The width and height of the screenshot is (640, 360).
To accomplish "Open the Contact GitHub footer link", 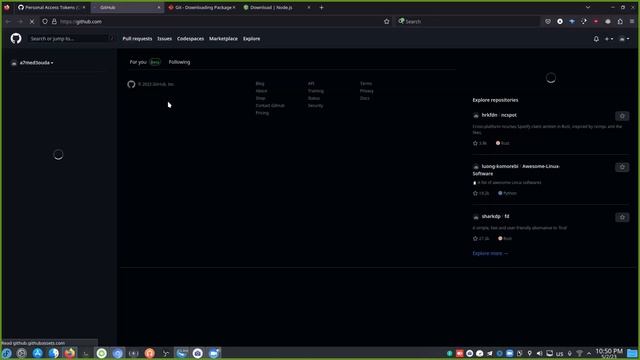I will click(270, 106).
